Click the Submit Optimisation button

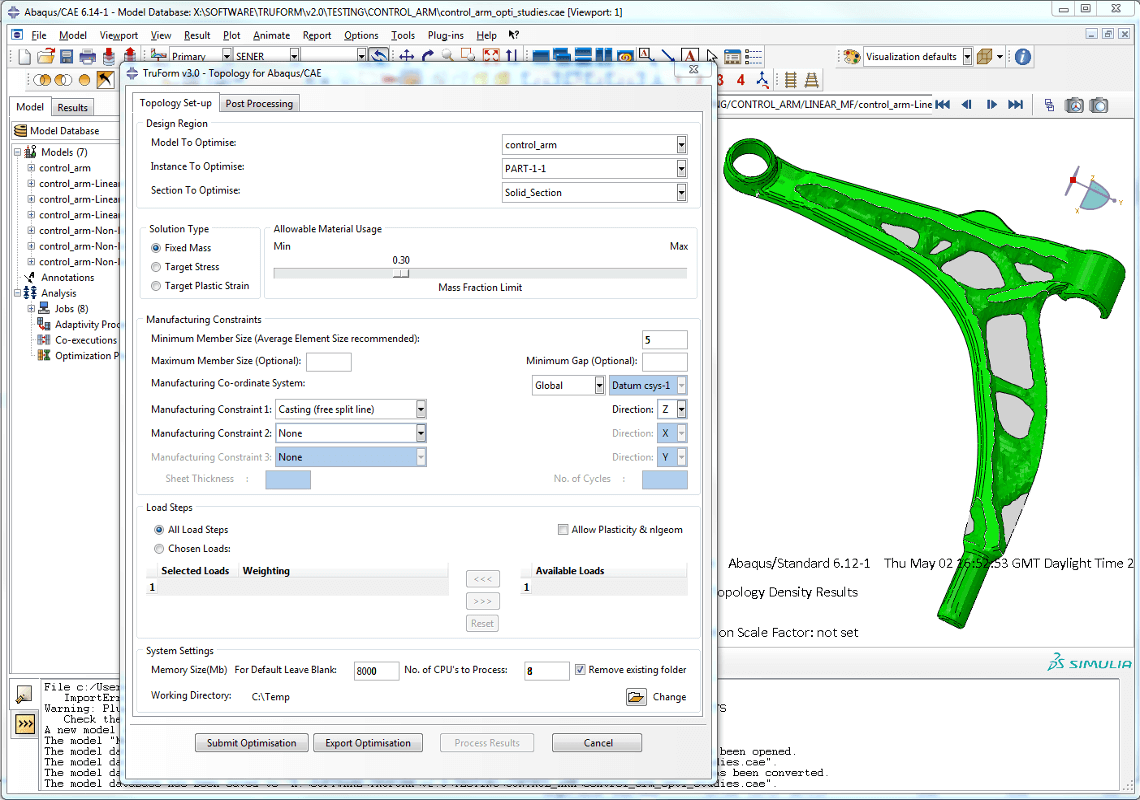[x=251, y=743]
